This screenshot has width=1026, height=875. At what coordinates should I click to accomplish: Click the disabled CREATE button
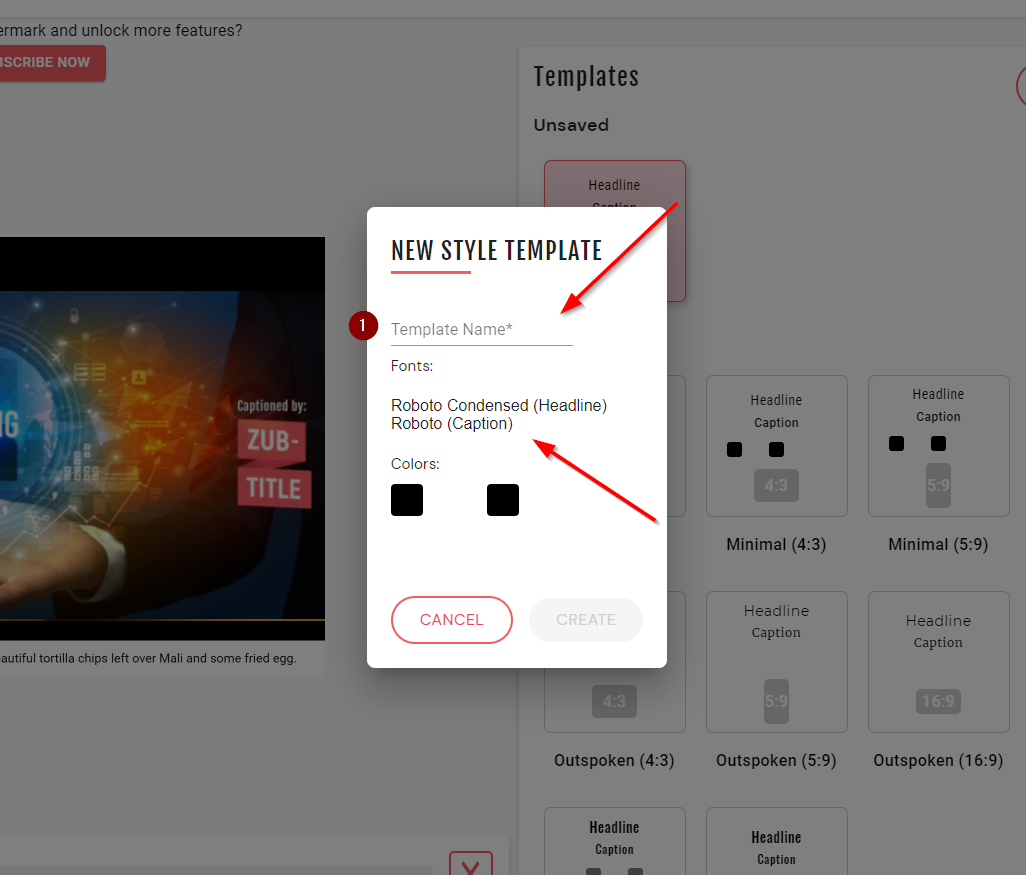(x=586, y=620)
